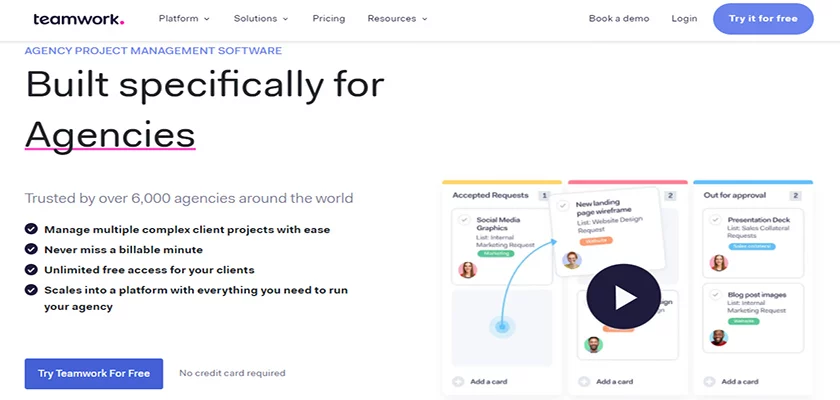Image resolution: width=840 pixels, height=400 pixels.
Task: Click avatar on New landing page wireframe card
Action: [572, 260]
